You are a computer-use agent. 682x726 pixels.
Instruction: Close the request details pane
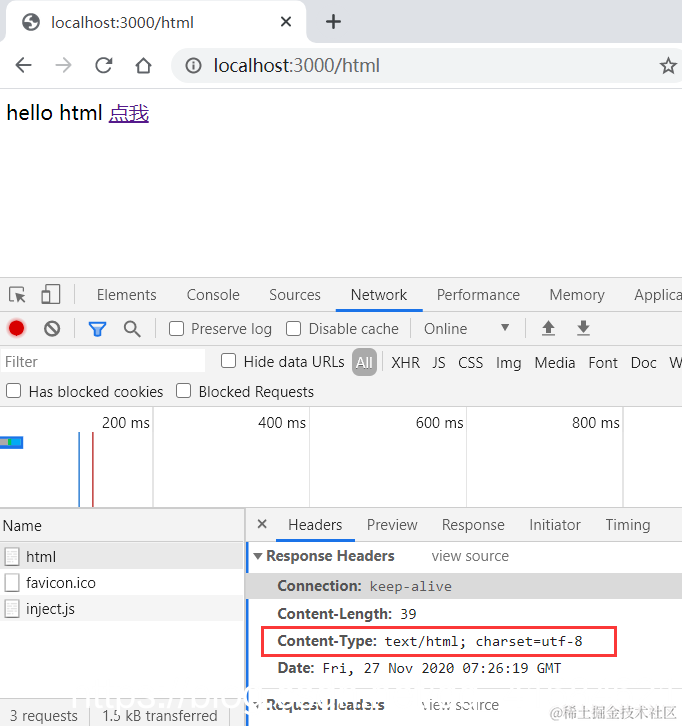[x=262, y=524]
